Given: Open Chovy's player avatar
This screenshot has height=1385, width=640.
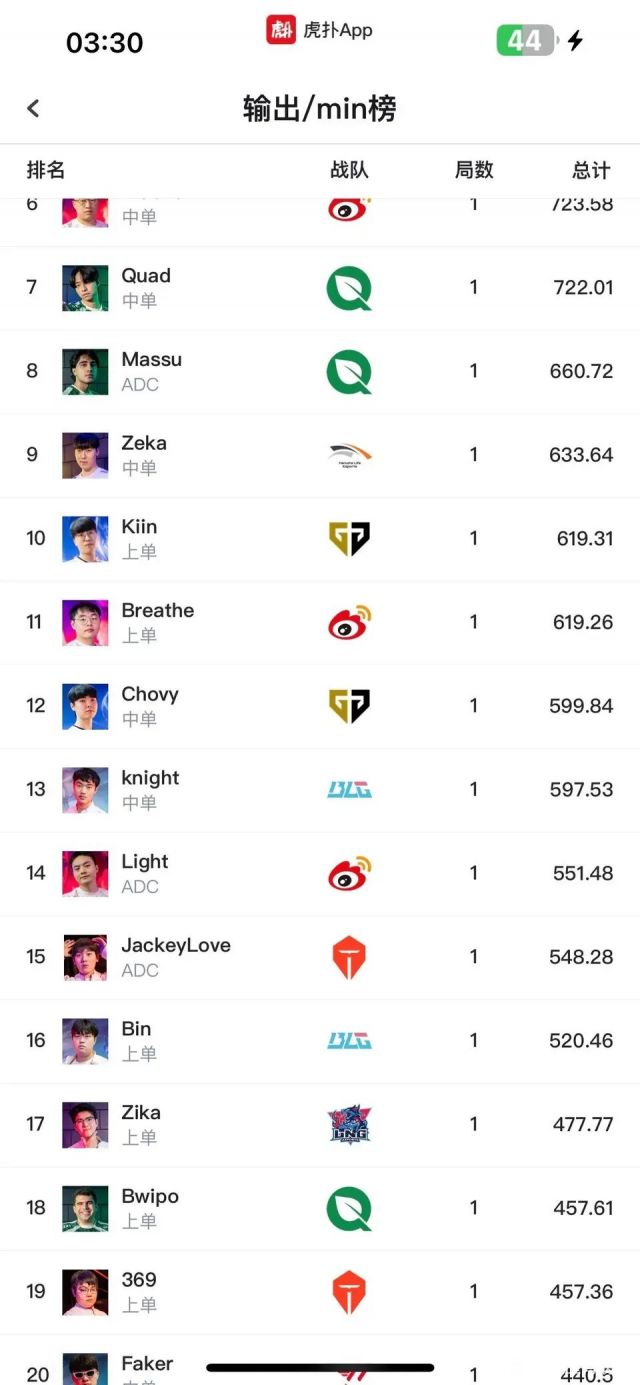Looking at the screenshot, I should point(85,706).
